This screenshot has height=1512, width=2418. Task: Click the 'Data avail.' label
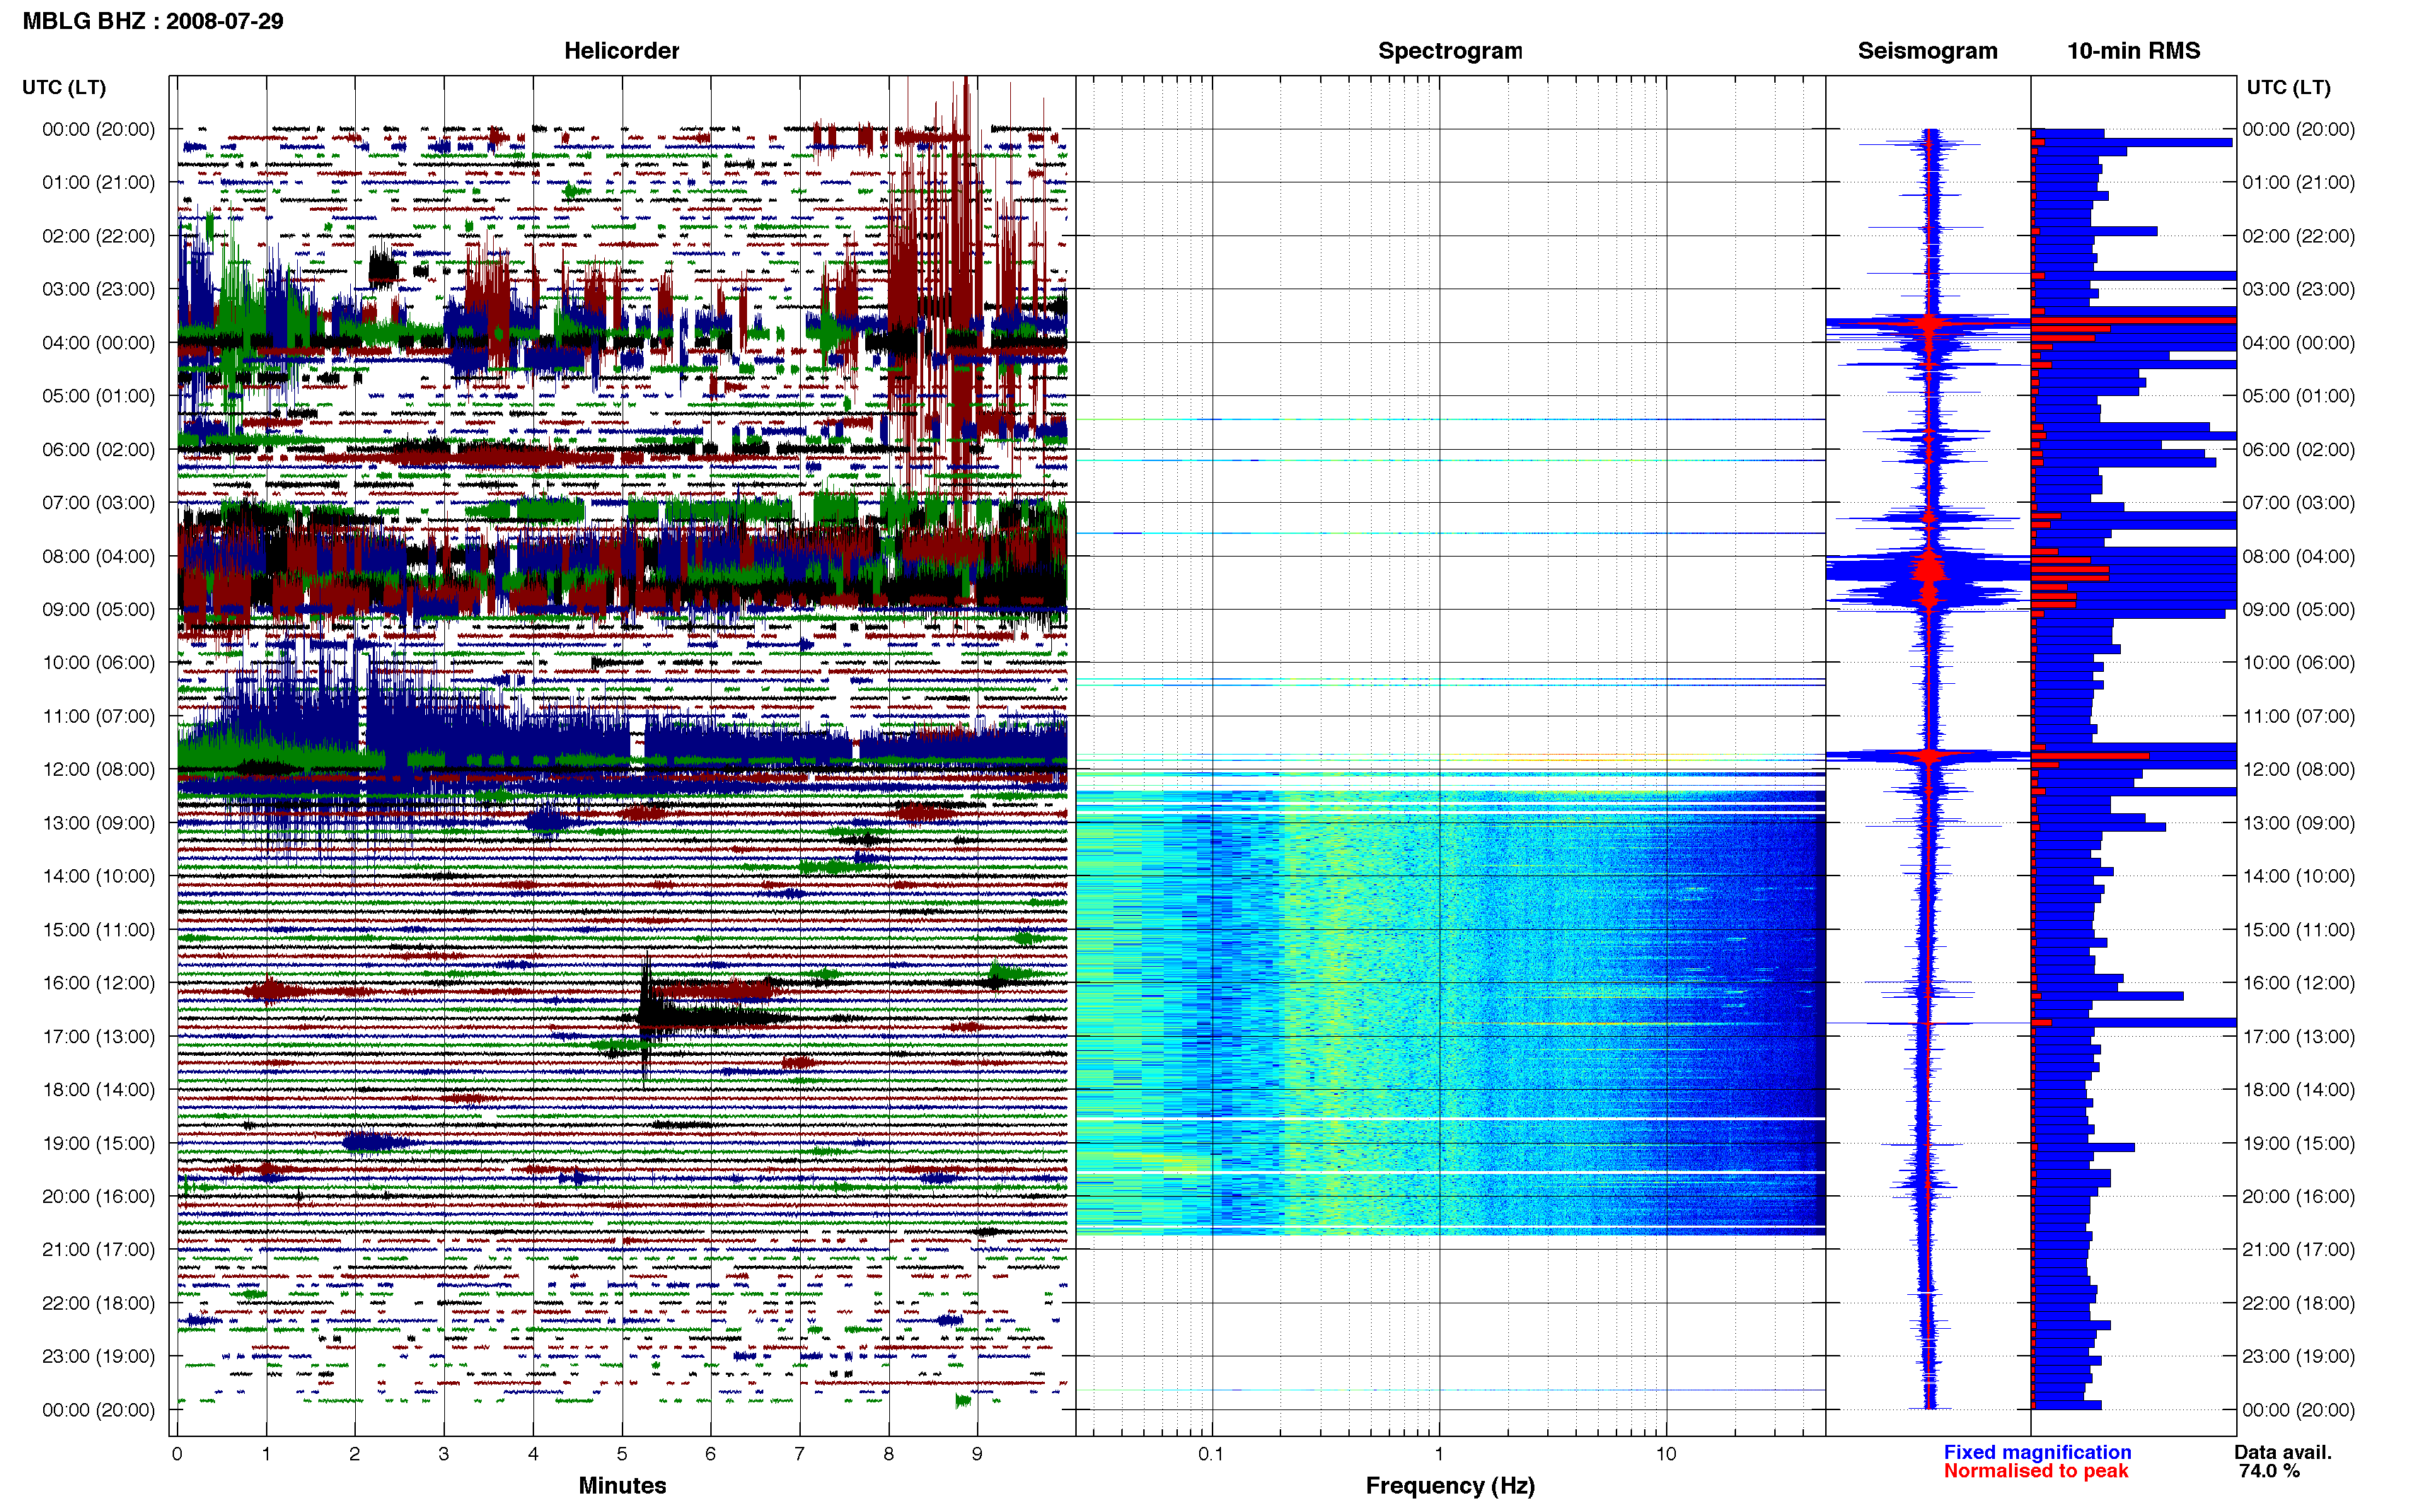(2283, 1452)
